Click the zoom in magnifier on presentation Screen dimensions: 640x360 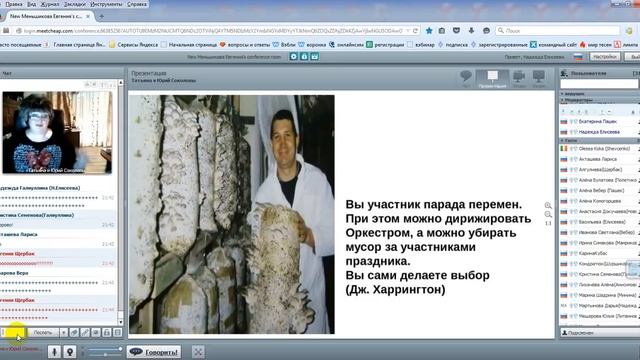pyautogui.click(x=548, y=205)
